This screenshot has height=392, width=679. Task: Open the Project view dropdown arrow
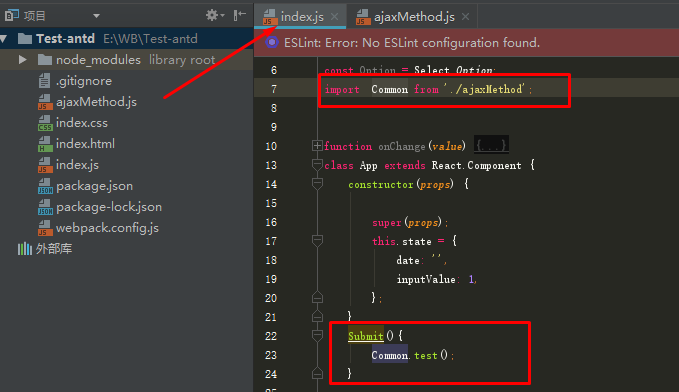point(96,16)
